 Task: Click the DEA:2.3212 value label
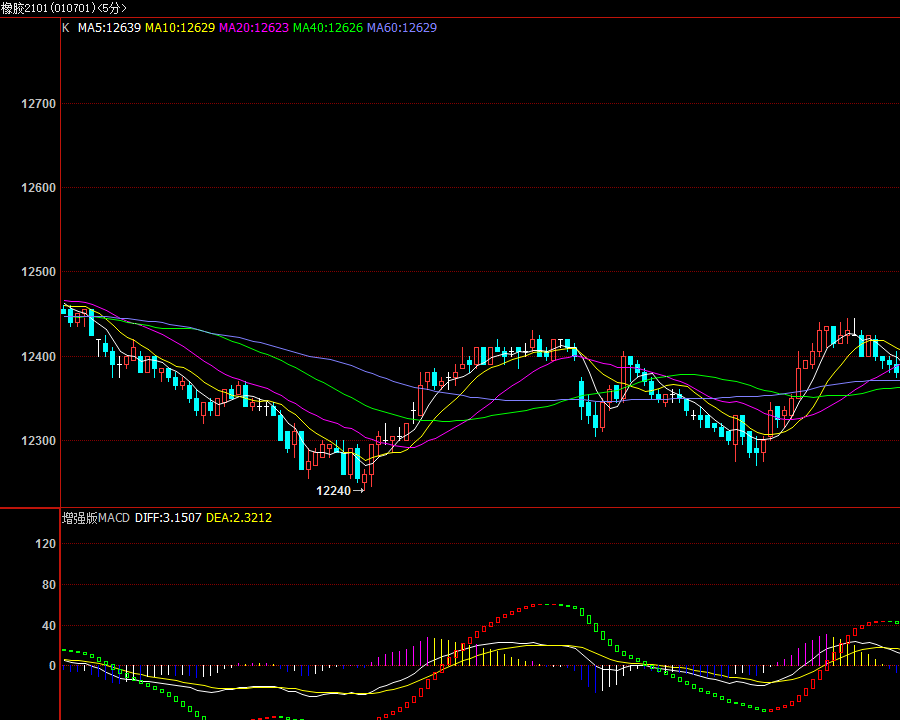click(239, 518)
